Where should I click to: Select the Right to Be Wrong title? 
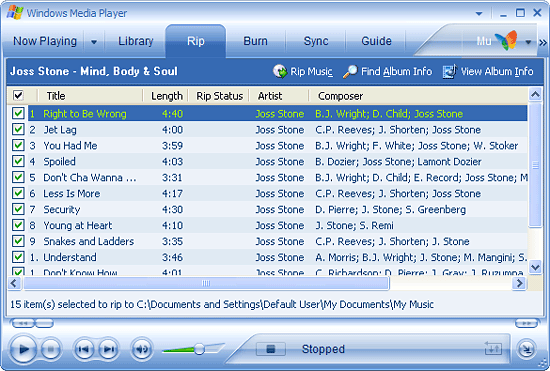pos(85,114)
